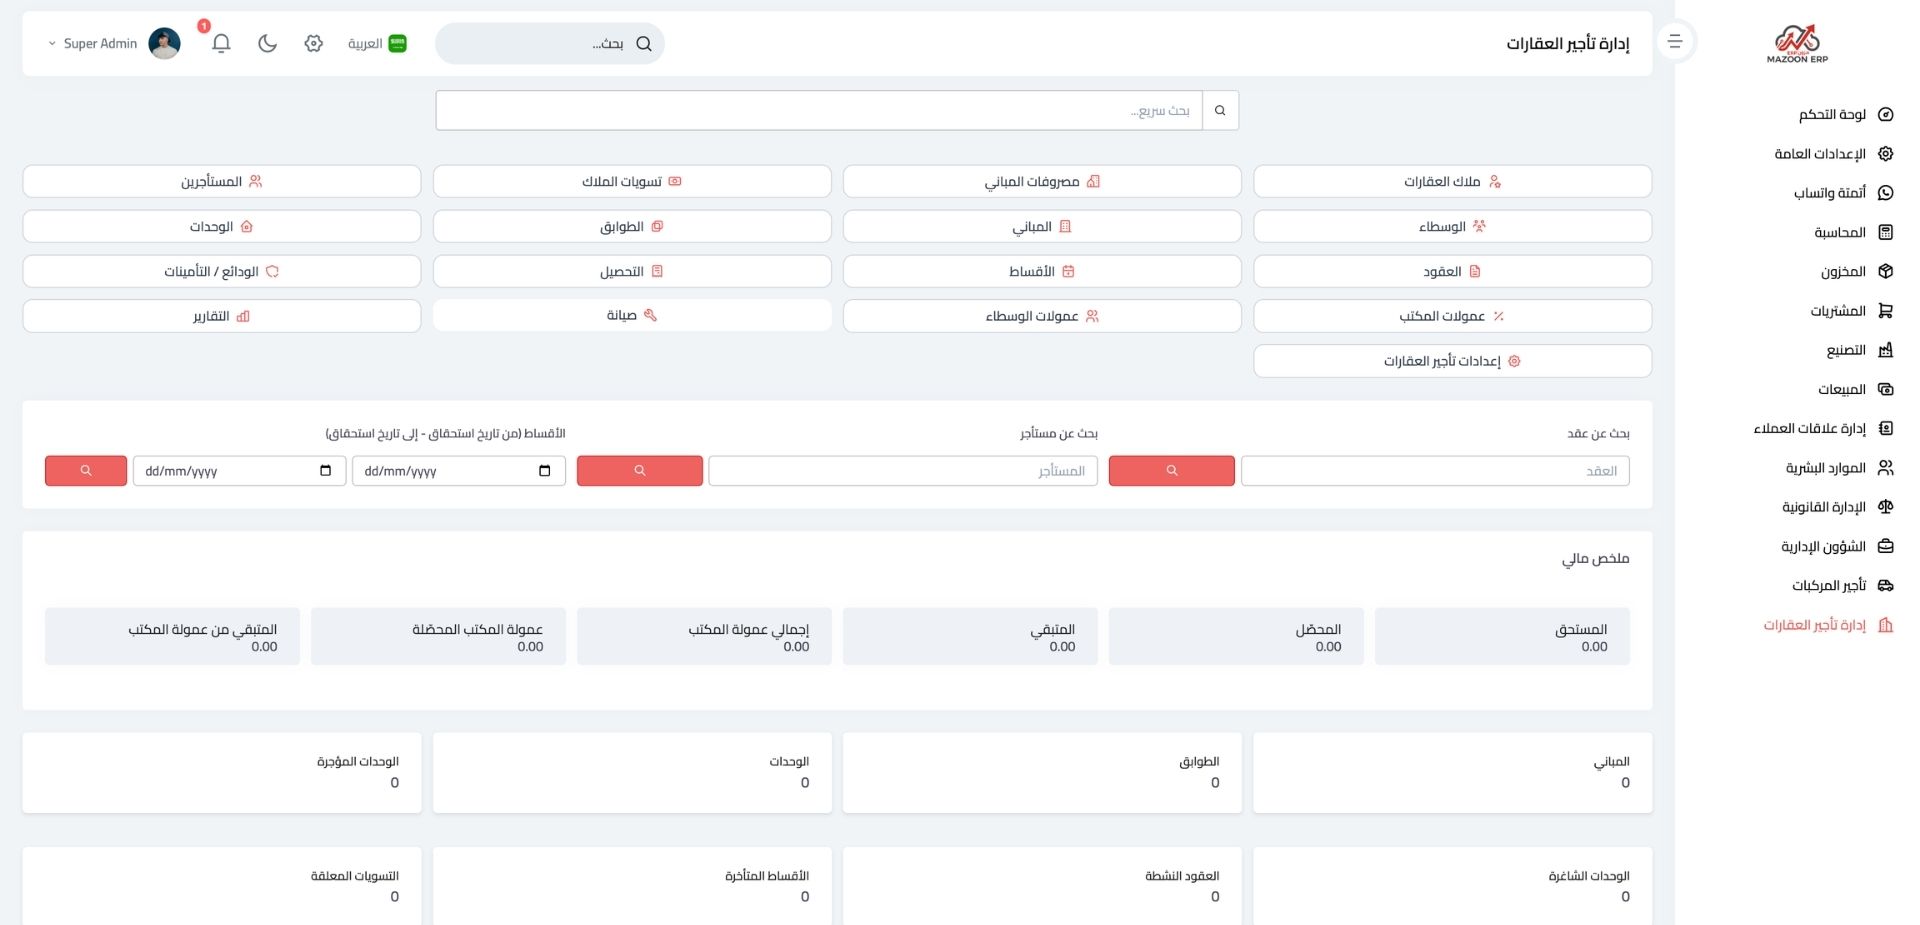
Task: Go to المحاسبة in the sidebar
Action: tap(1839, 232)
